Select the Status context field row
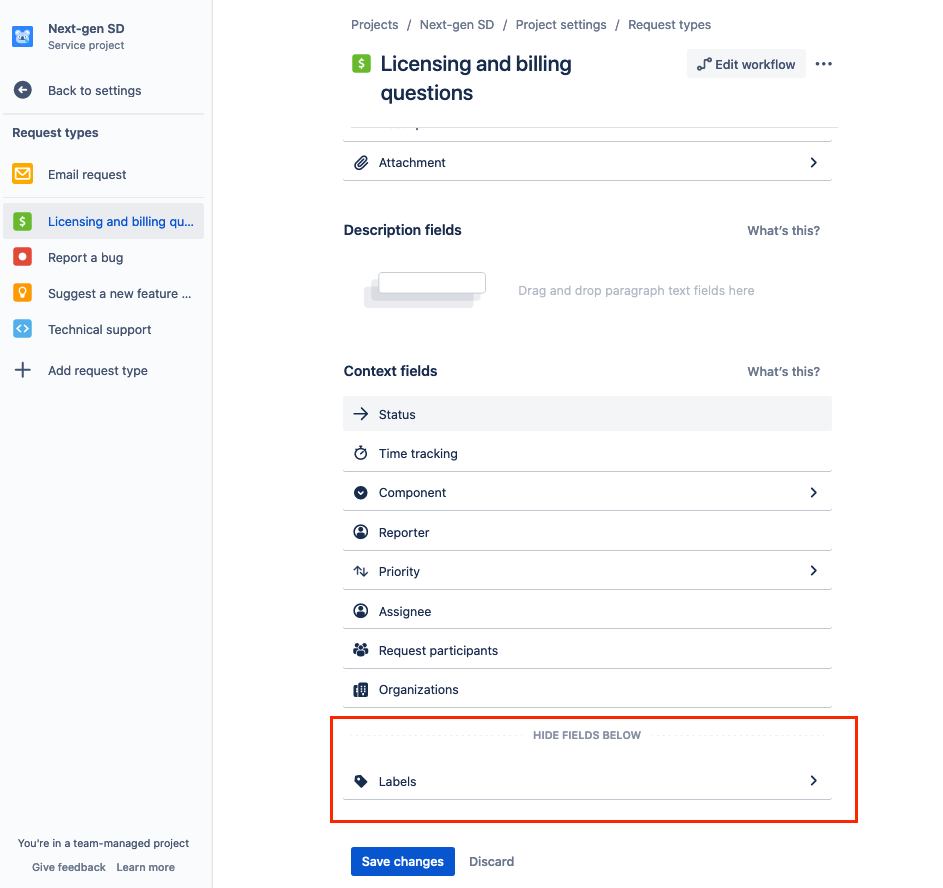Screen dimensions: 943x888 (x=587, y=414)
